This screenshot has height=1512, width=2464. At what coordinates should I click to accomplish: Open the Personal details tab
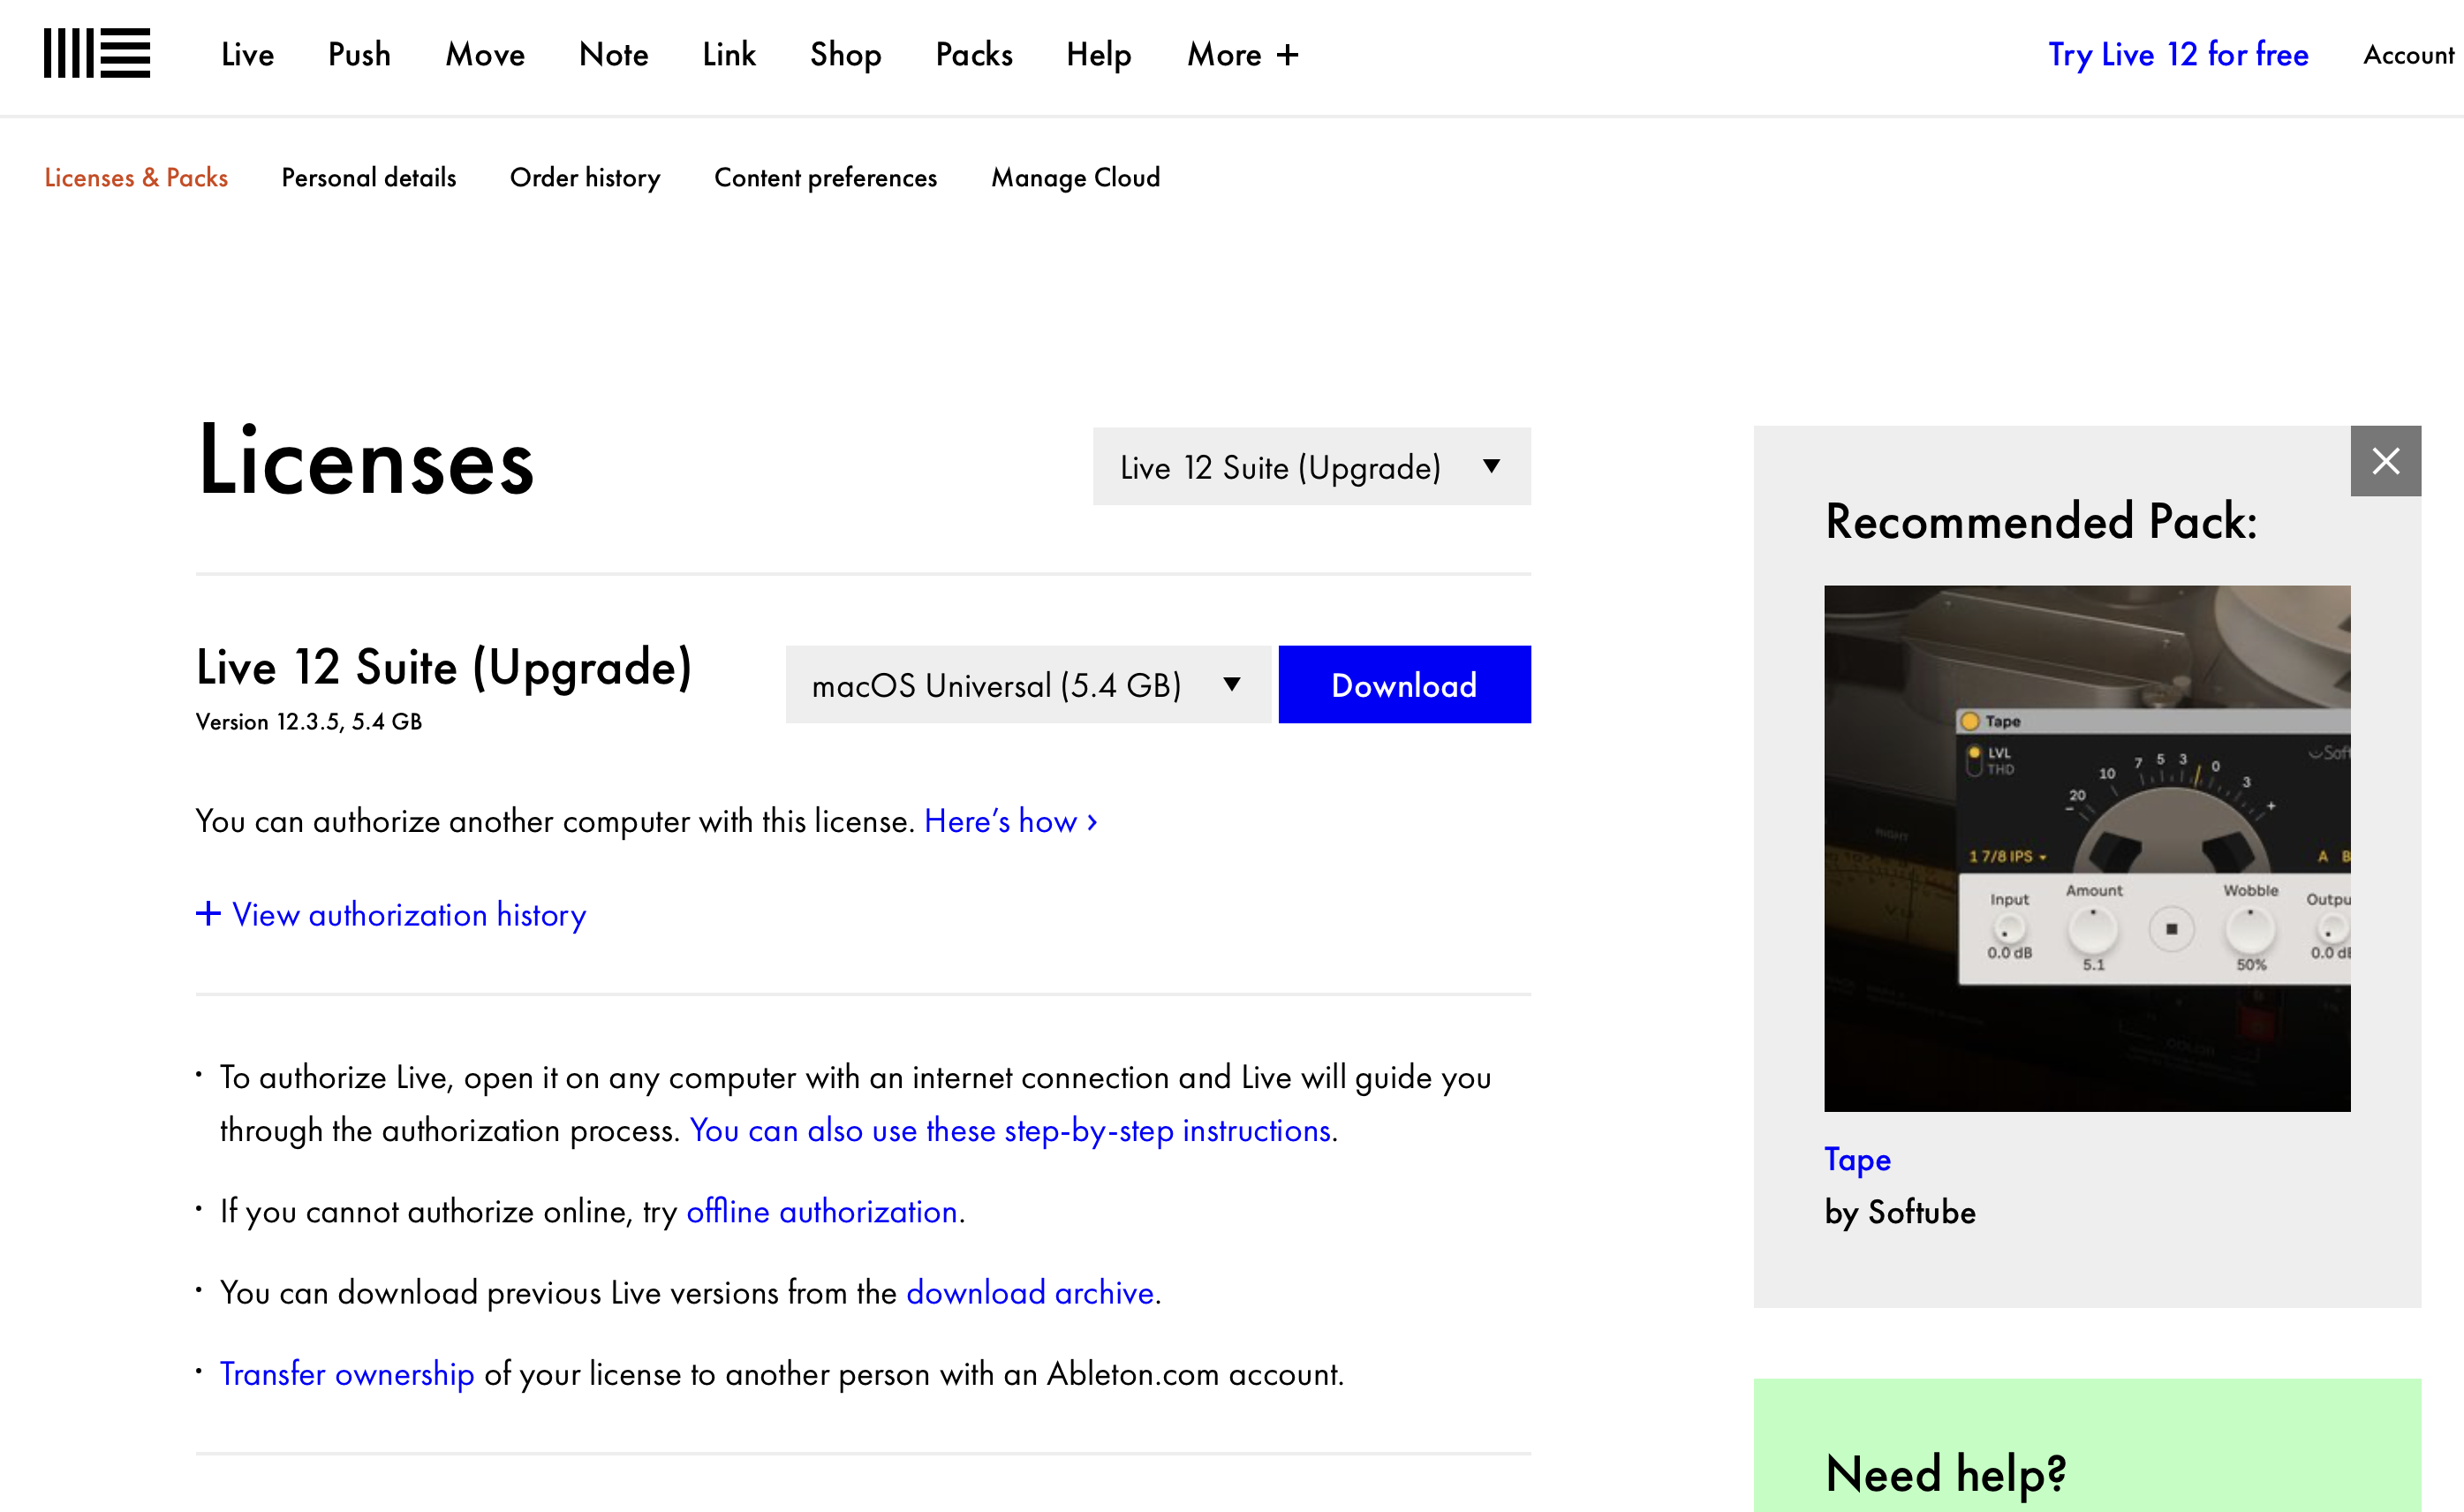(368, 177)
